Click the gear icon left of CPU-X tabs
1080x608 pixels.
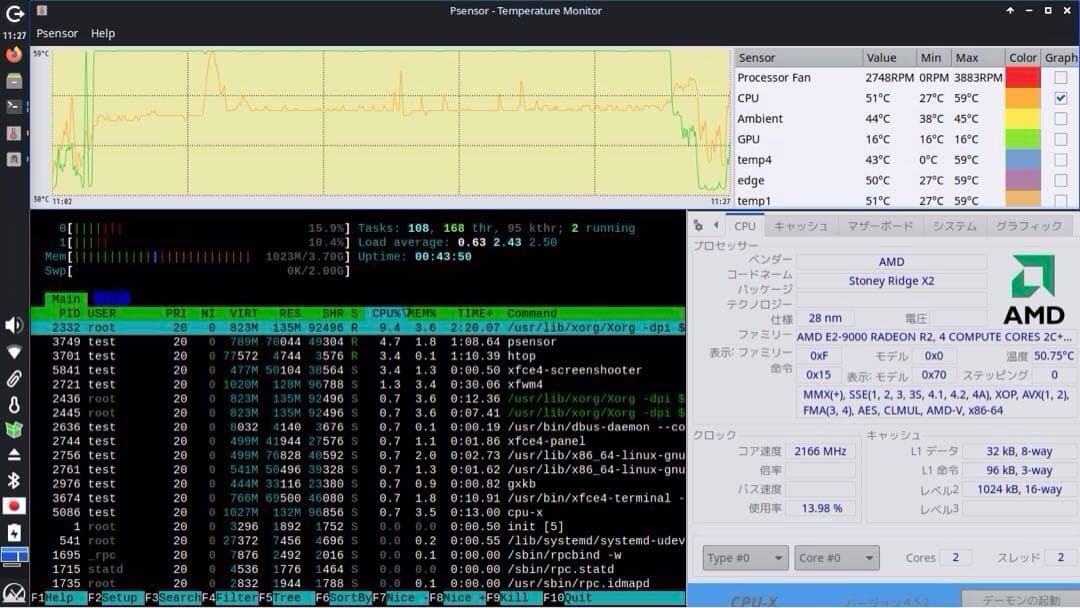(x=698, y=225)
